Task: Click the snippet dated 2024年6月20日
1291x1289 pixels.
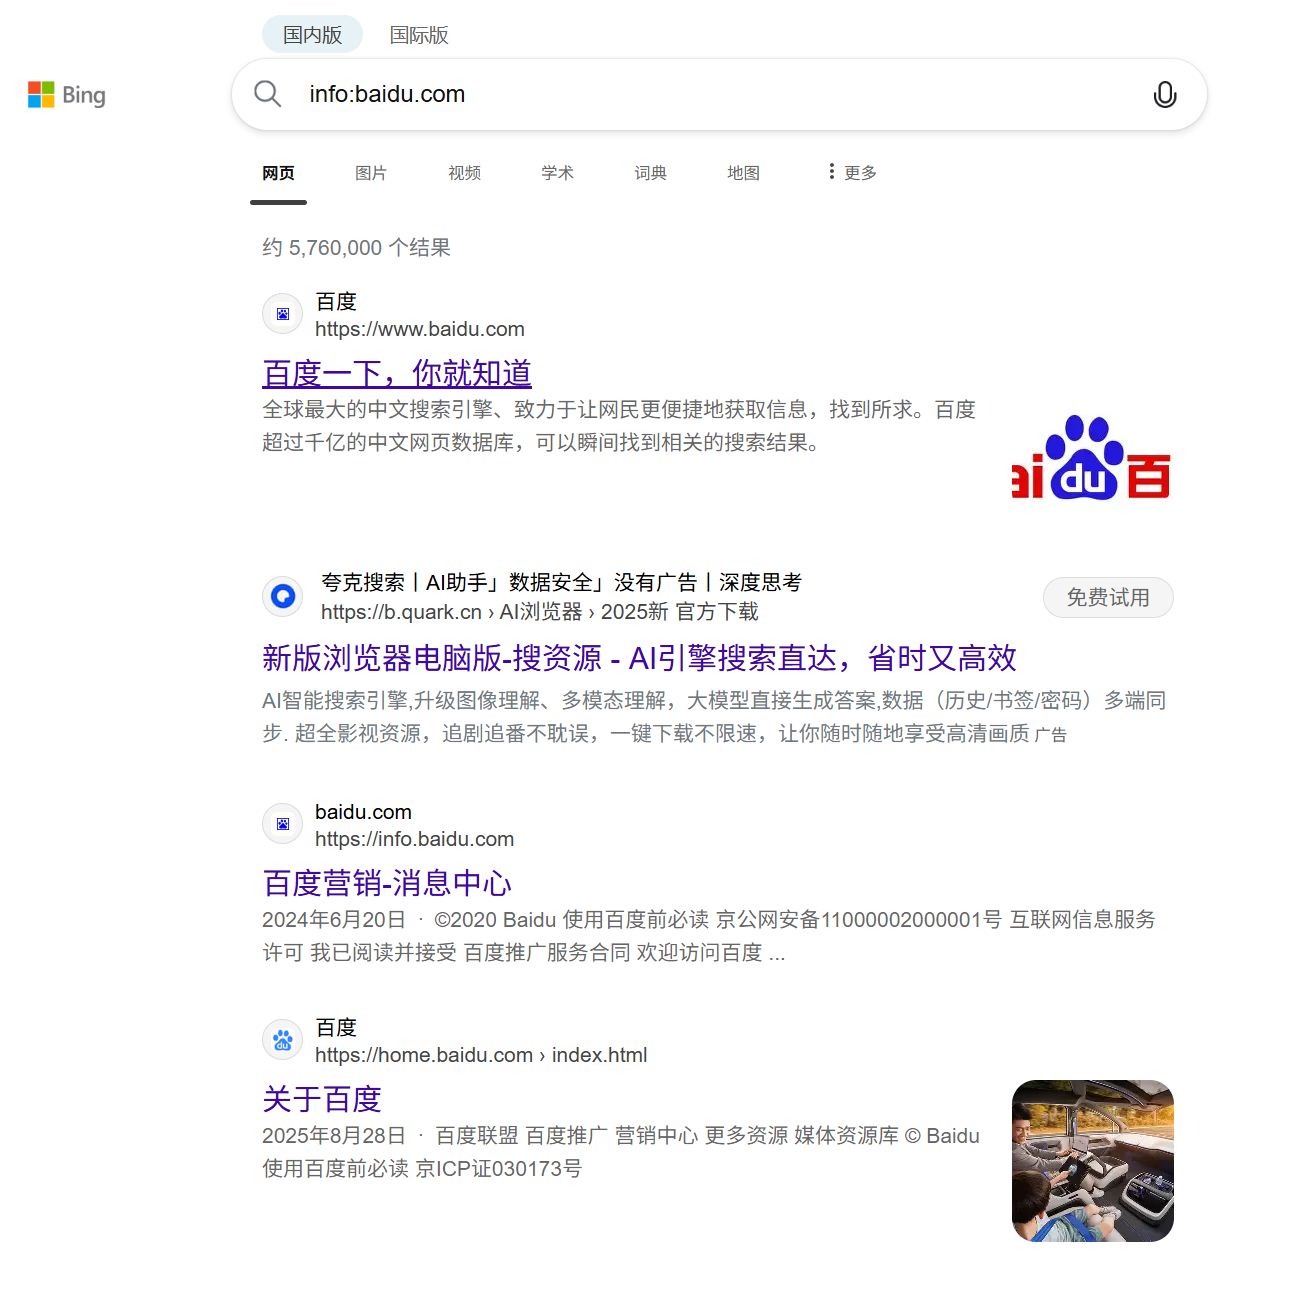Action: 709,936
